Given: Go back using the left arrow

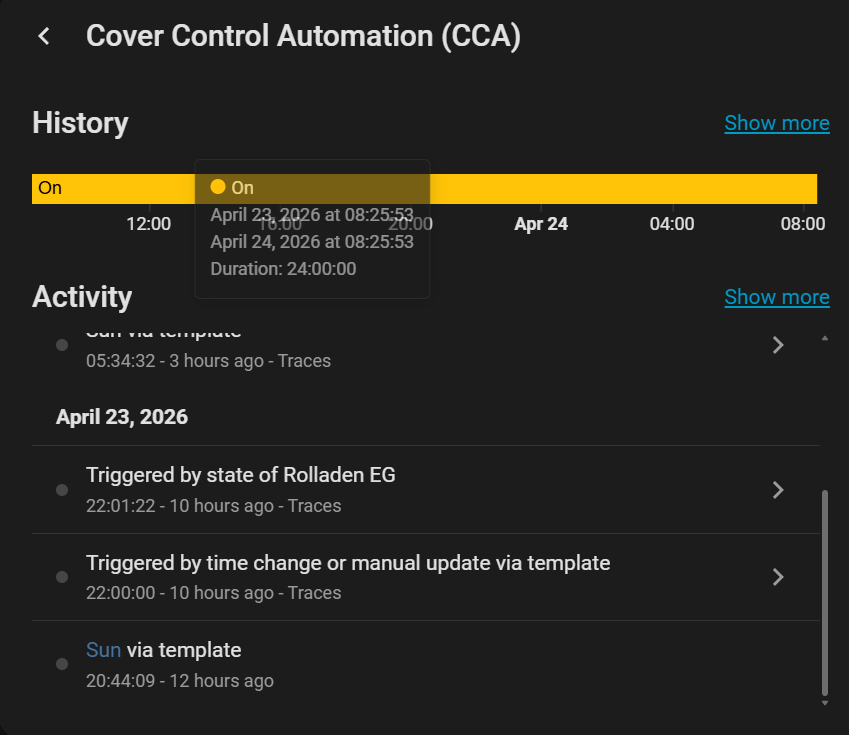Looking at the screenshot, I should 43,36.
